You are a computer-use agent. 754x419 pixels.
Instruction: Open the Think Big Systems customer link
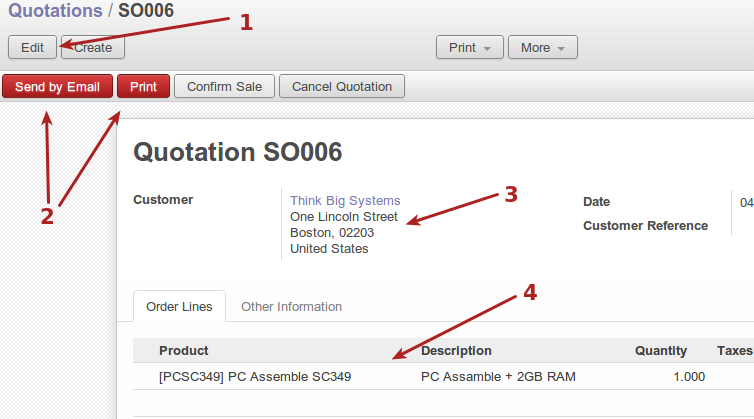(x=345, y=201)
